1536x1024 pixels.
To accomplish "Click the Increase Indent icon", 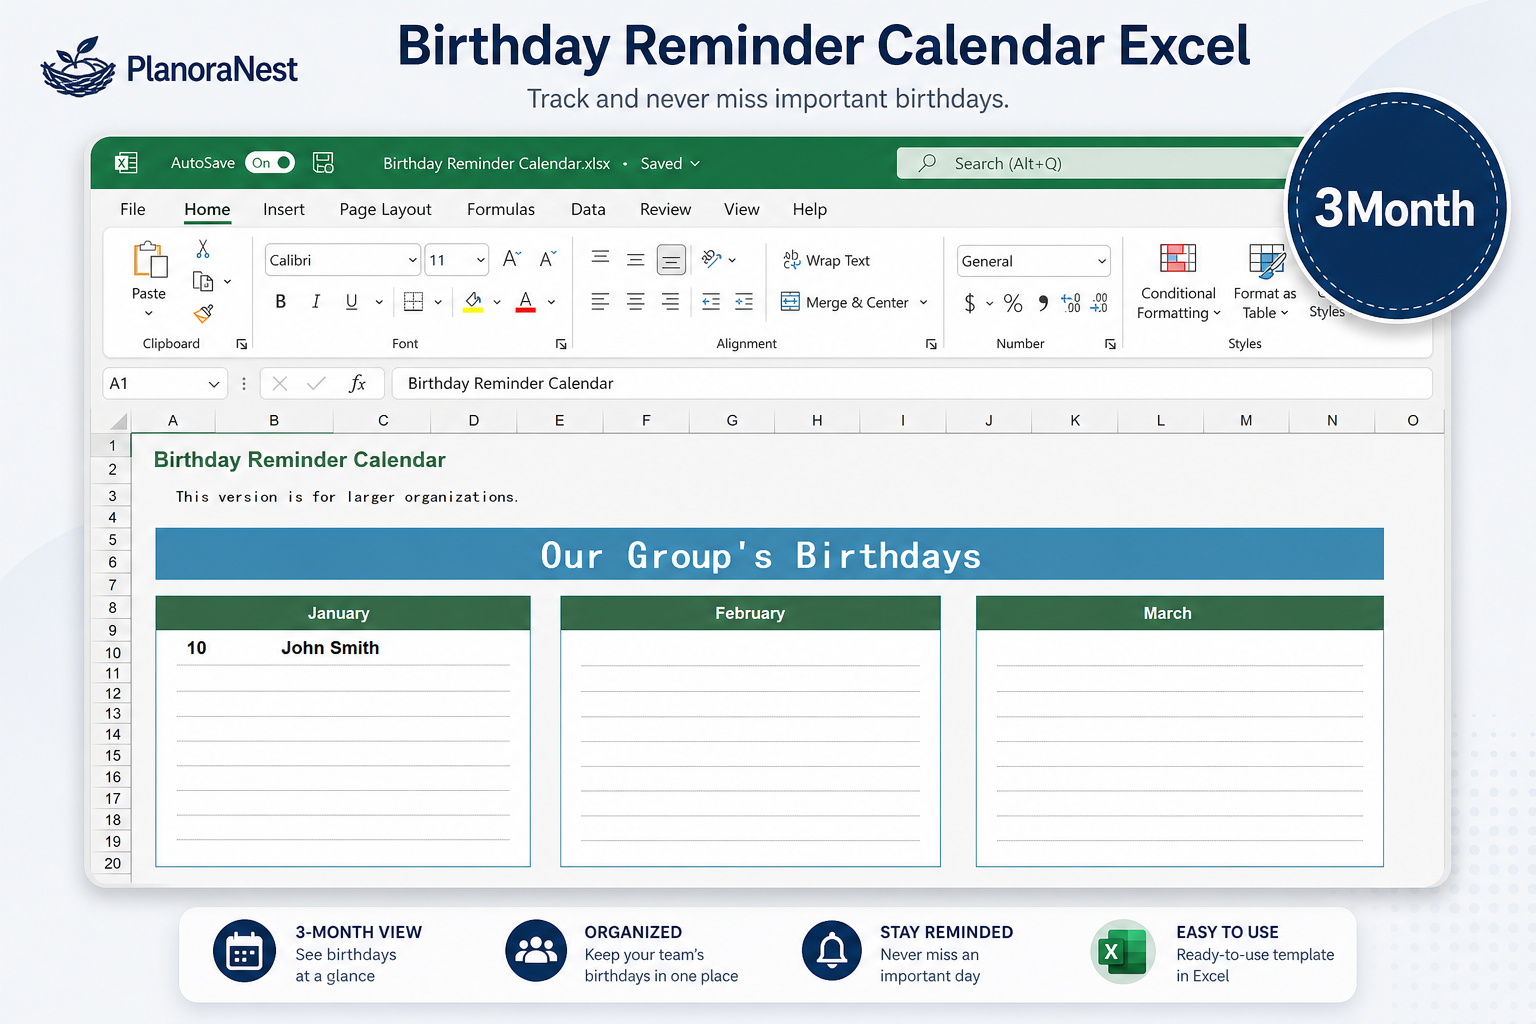I will point(744,301).
